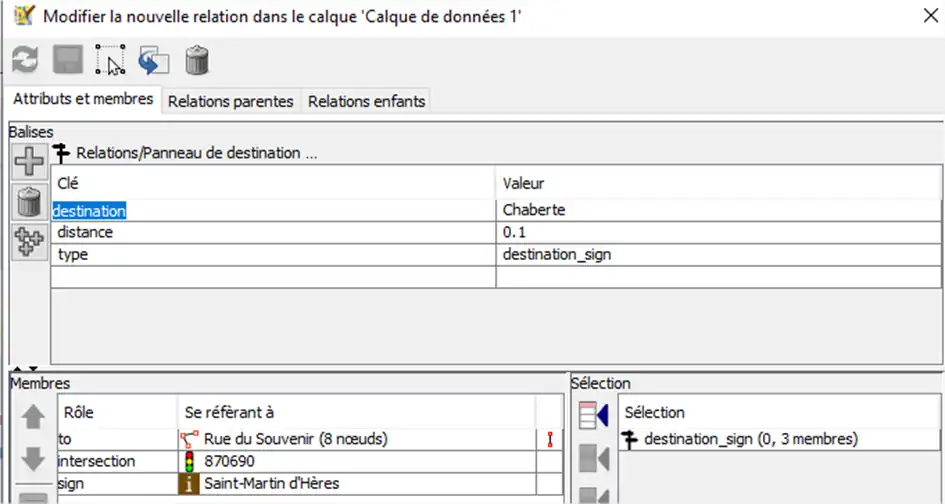Add a new tag with plus button
945x504 pixels.
(29, 161)
